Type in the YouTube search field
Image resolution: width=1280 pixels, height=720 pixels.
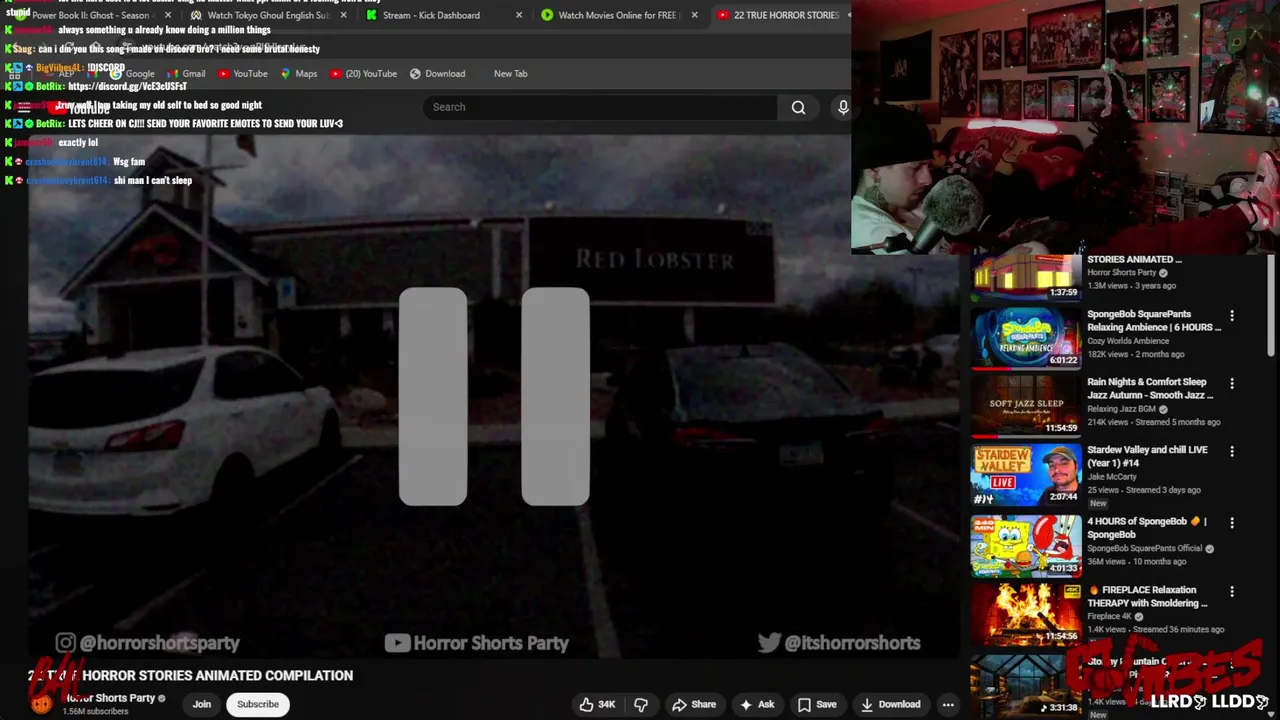600,107
